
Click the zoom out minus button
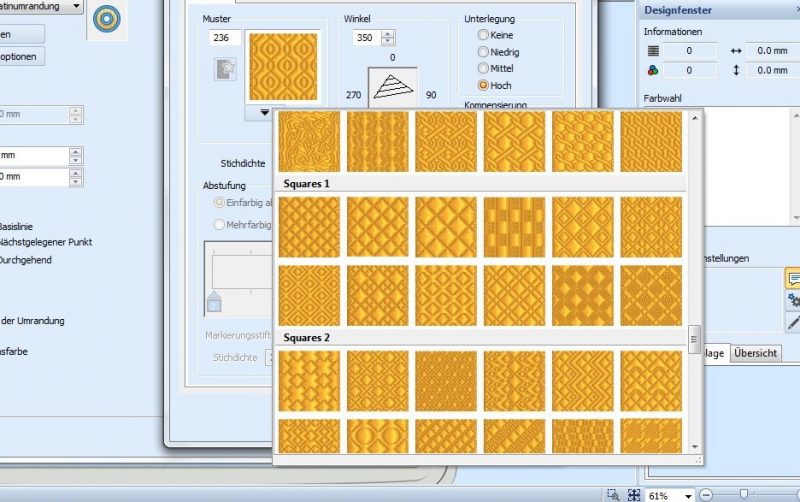[706, 495]
